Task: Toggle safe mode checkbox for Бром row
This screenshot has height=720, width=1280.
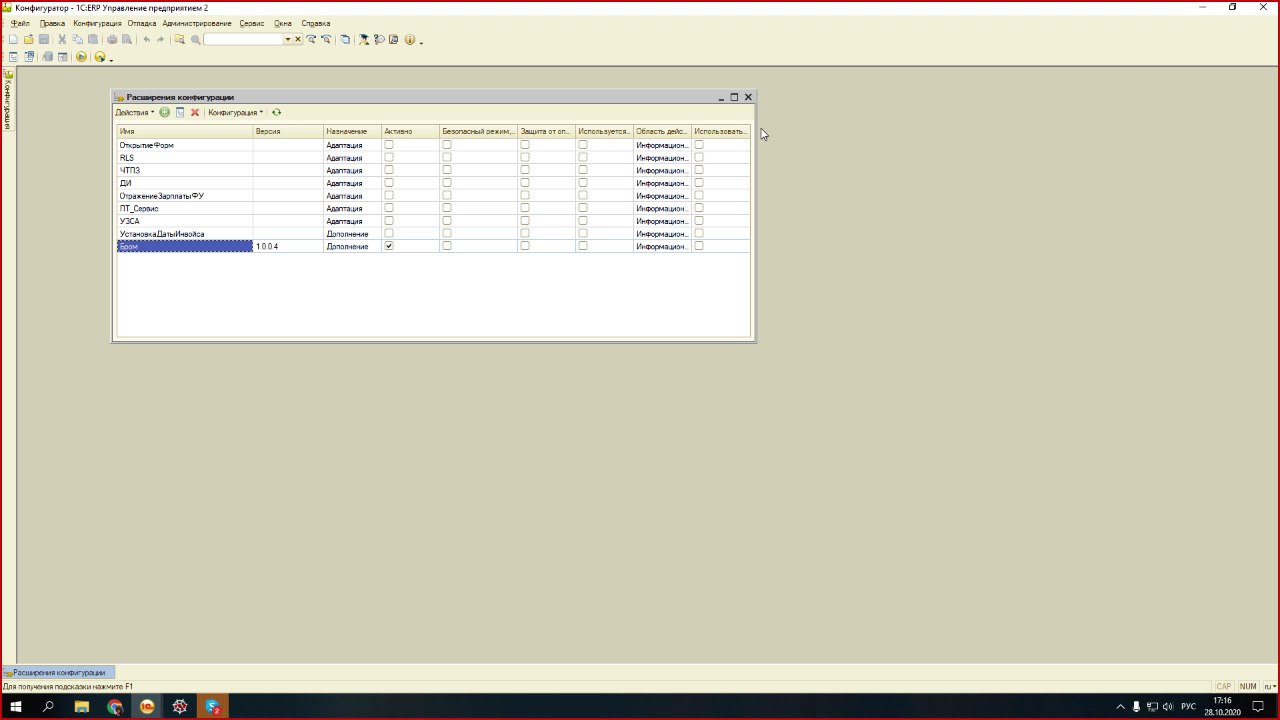Action: click(447, 245)
